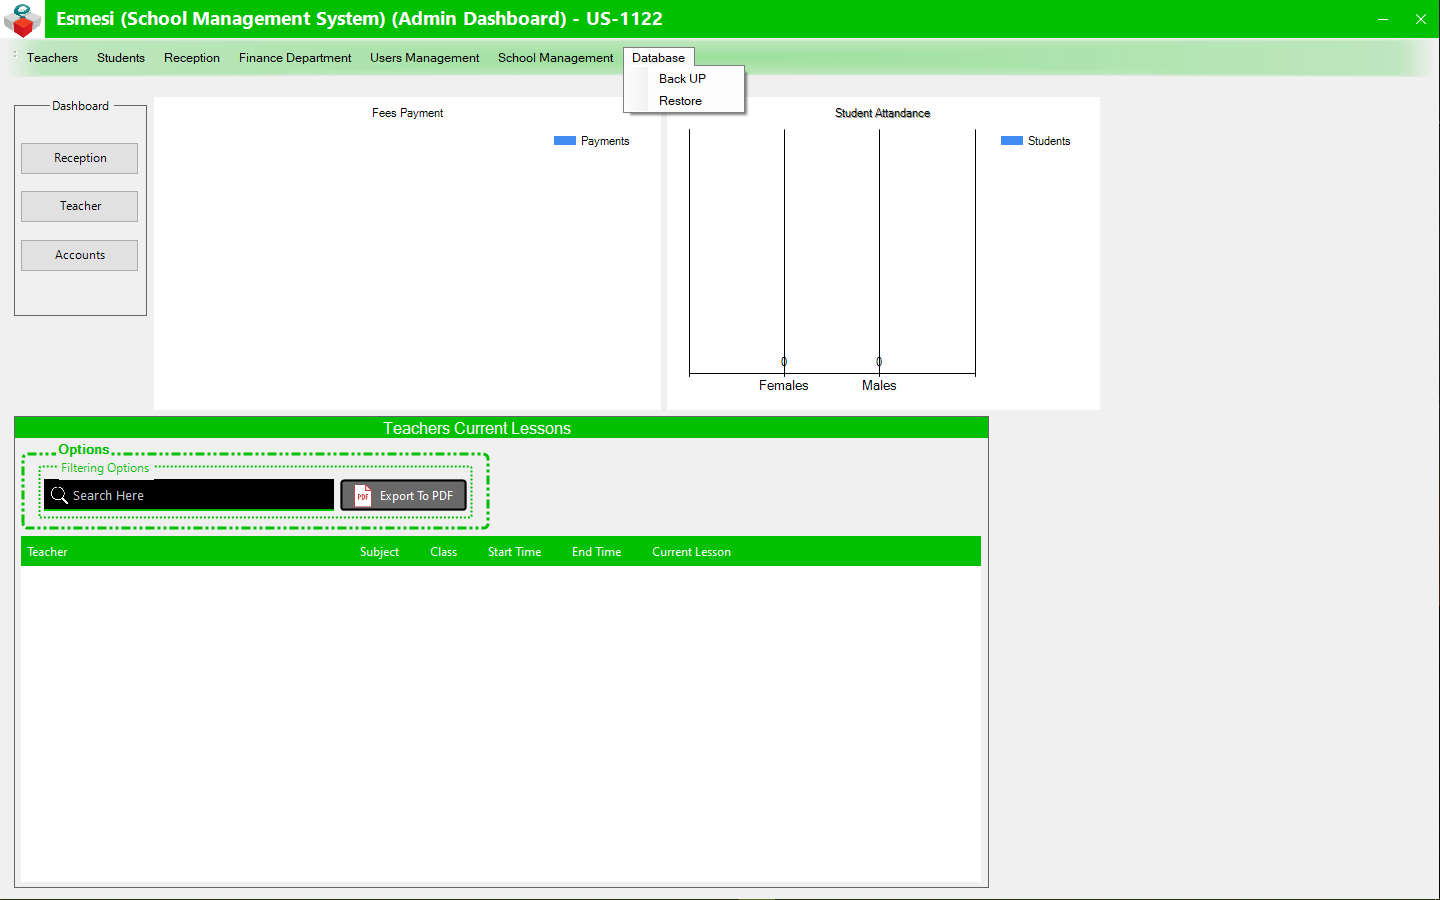Close the Esmesi window
Screen dimensions: 1440x900
coord(1421,19)
